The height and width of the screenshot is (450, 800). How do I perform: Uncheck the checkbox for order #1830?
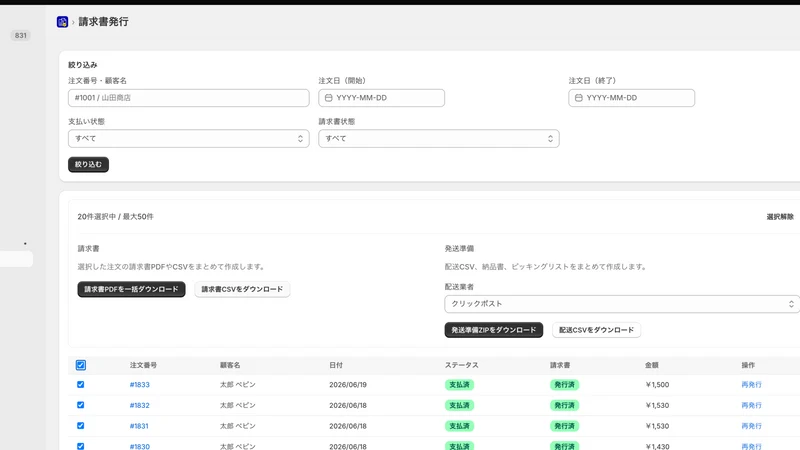point(81,446)
